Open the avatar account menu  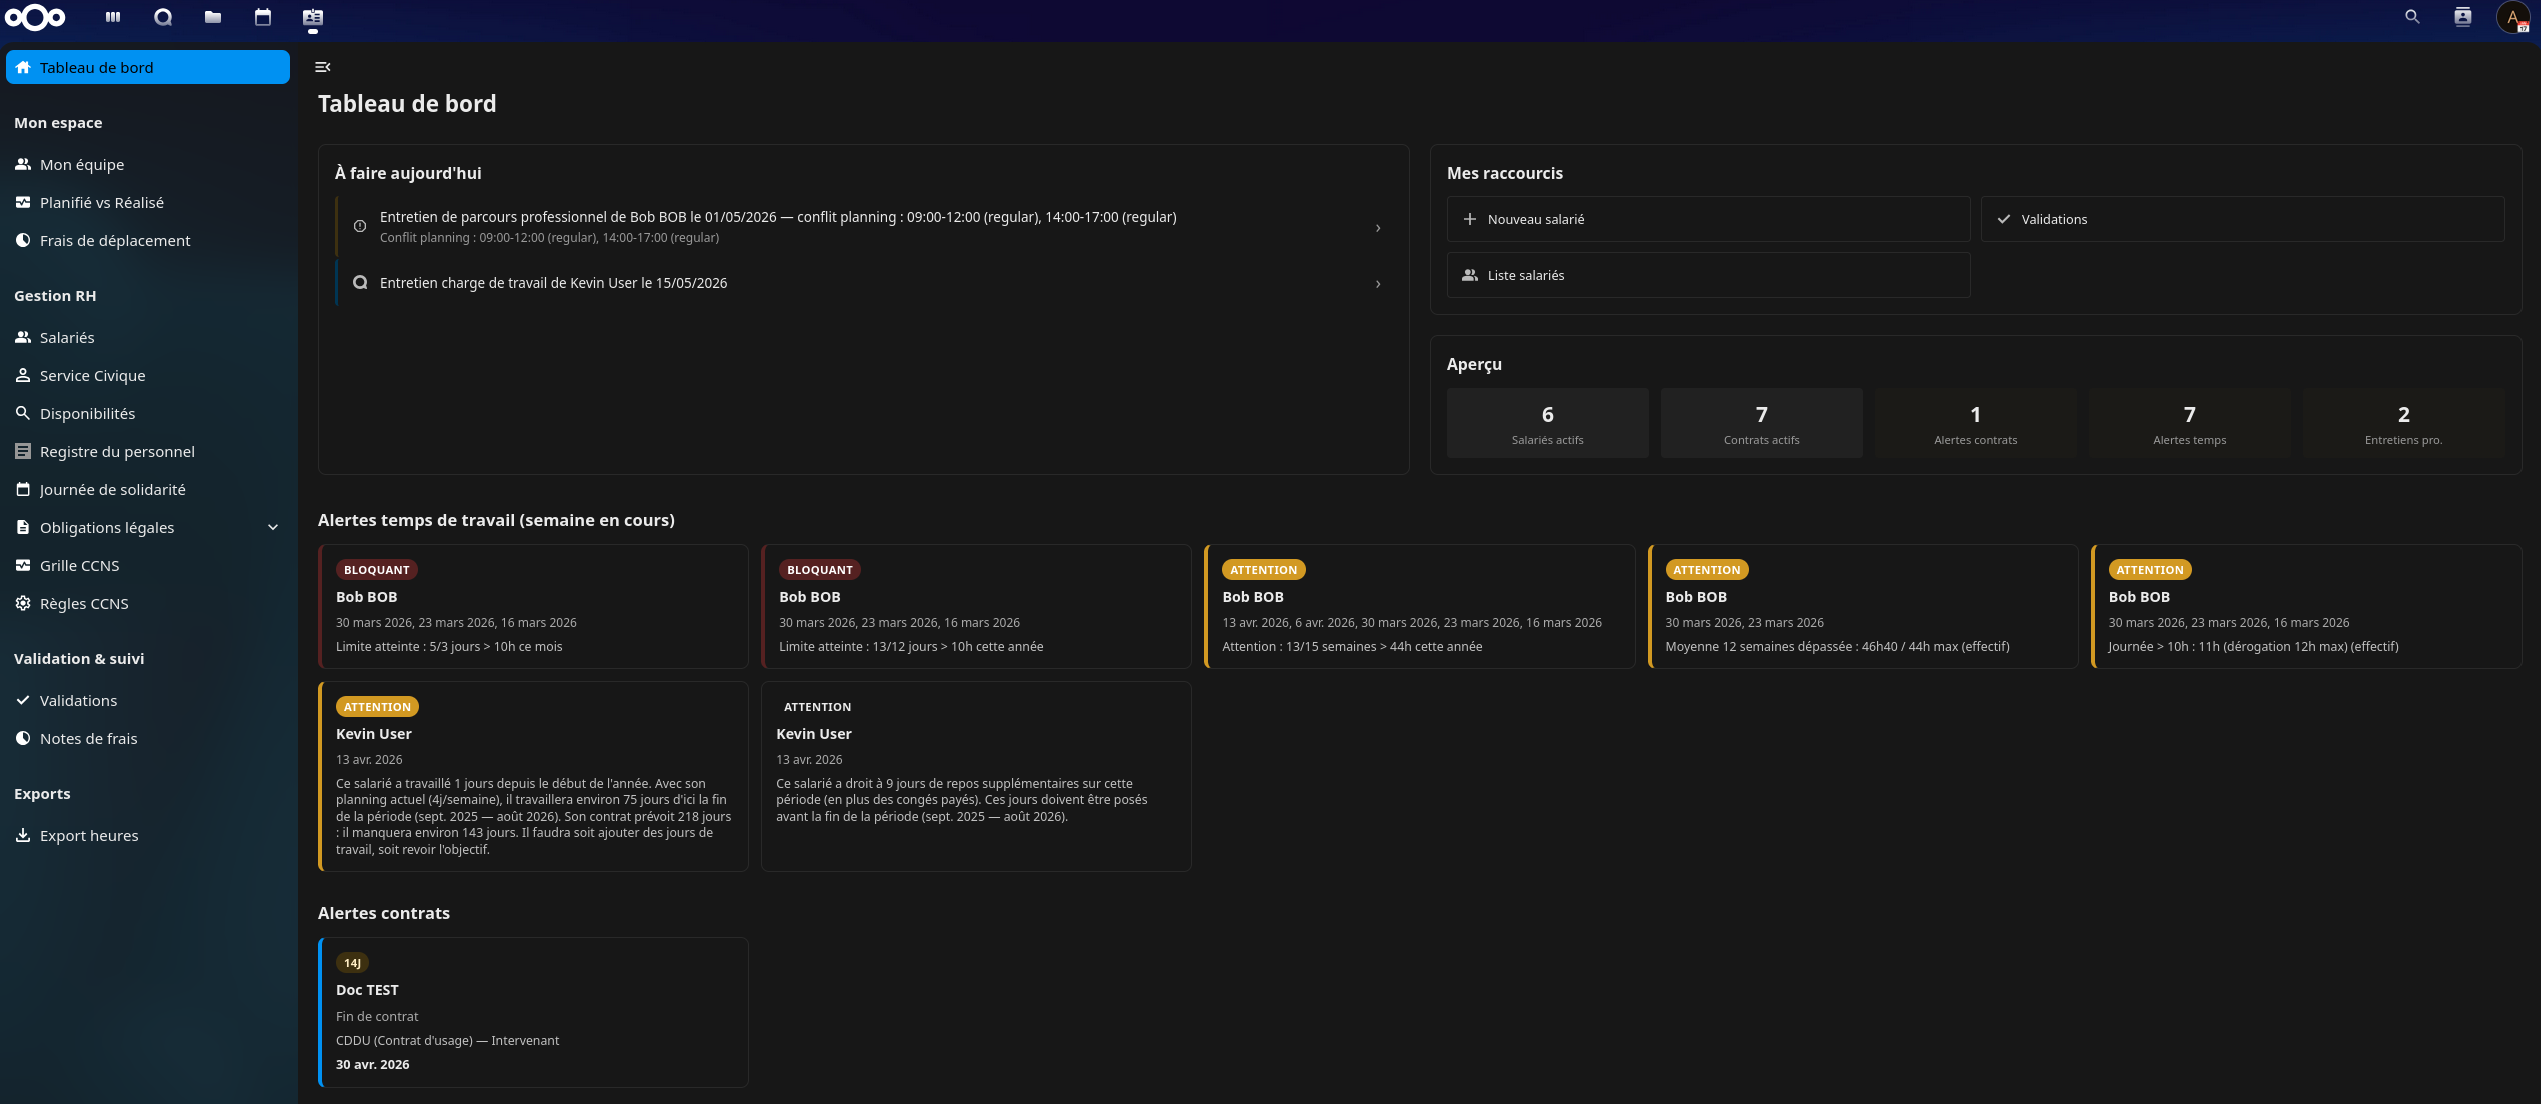(2514, 17)
